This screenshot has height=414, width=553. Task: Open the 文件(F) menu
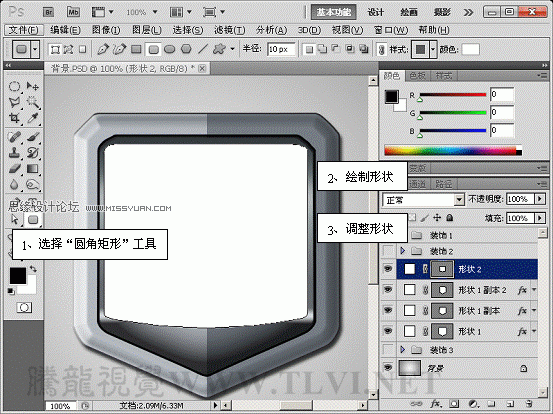24,30
